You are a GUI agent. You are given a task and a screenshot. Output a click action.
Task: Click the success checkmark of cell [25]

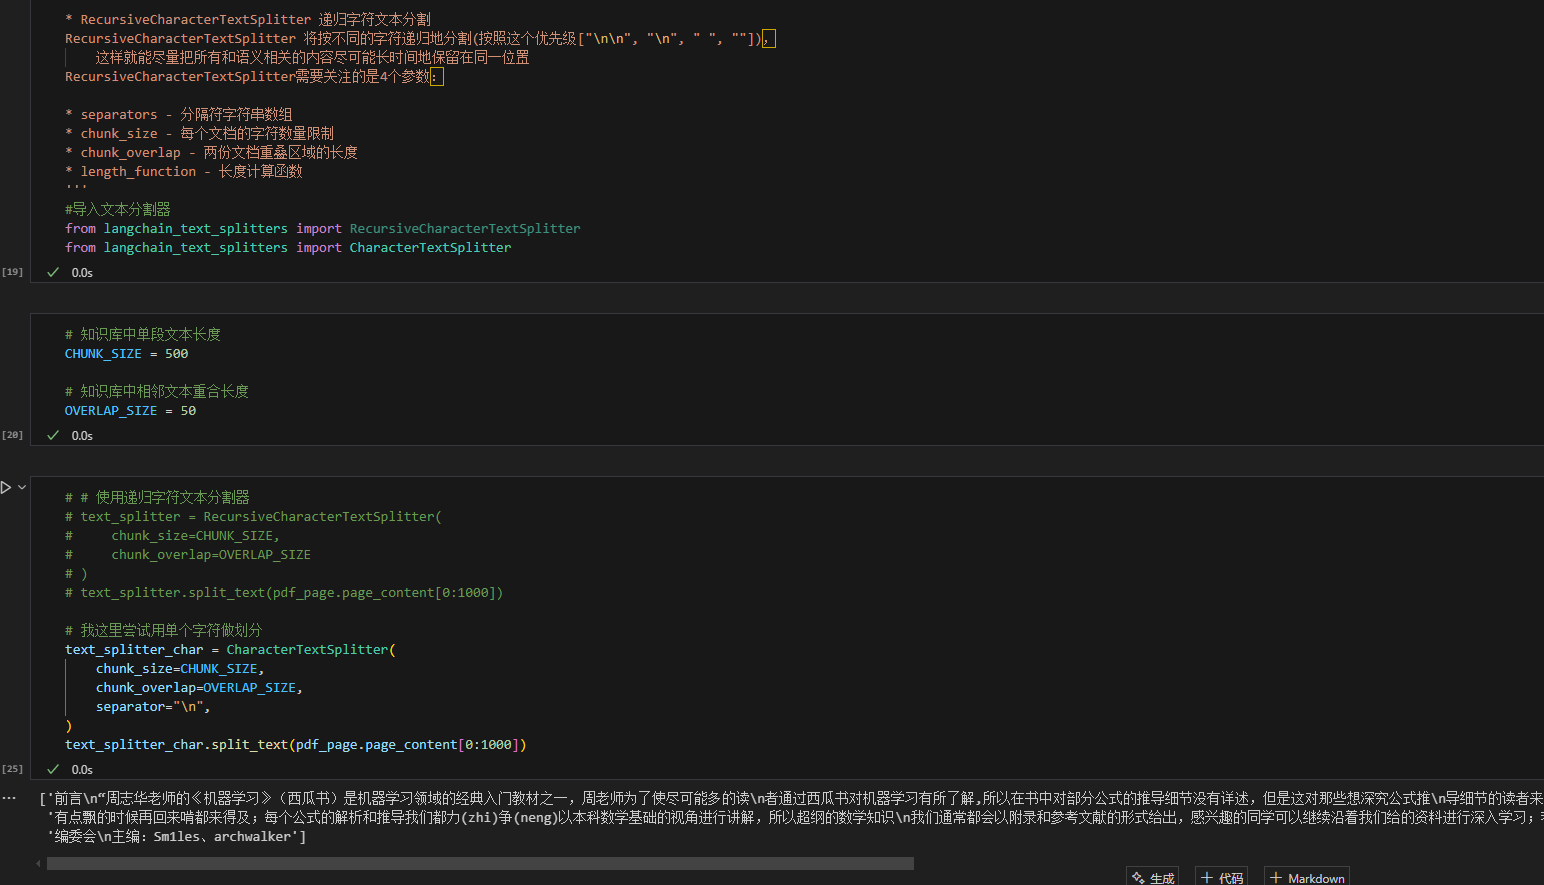[53, 769]
